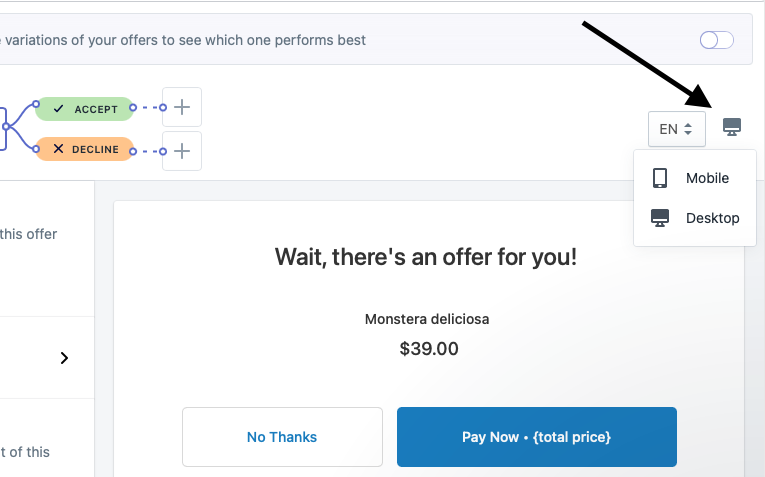Open the EN language dropdown
Image resolution: width=765 pixels, height=477 pixels.
tap(677, 129)
